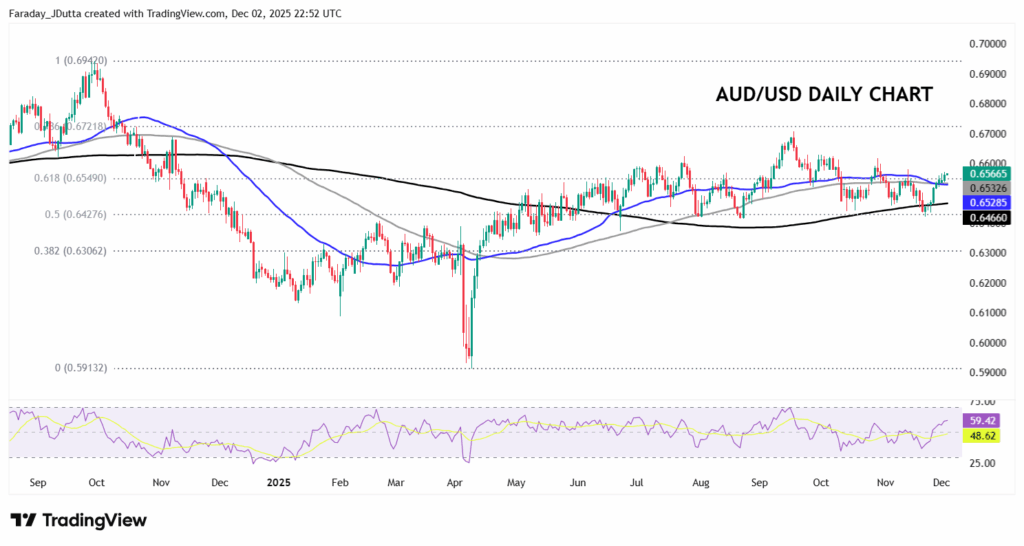Click the black 0.64660 moving average tag
Image resolution: width=1024 pixels, height=546 pixels.
click(x=987, y=217)
